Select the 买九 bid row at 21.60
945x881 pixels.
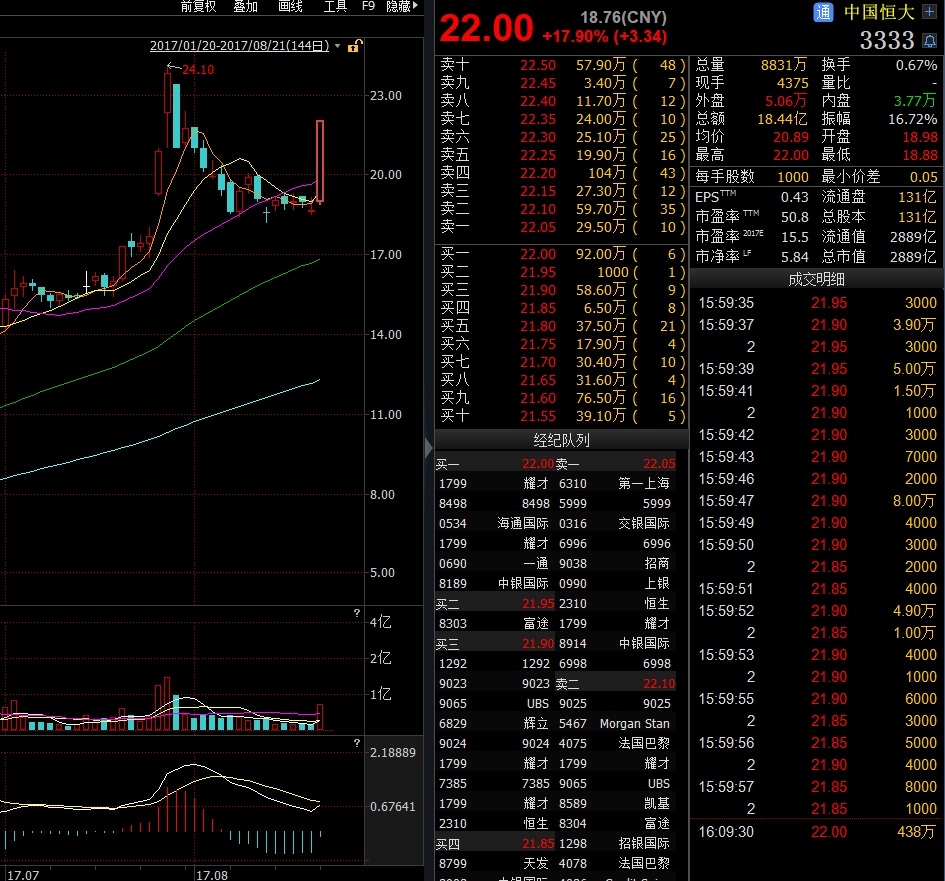click(x=562, y=398)
